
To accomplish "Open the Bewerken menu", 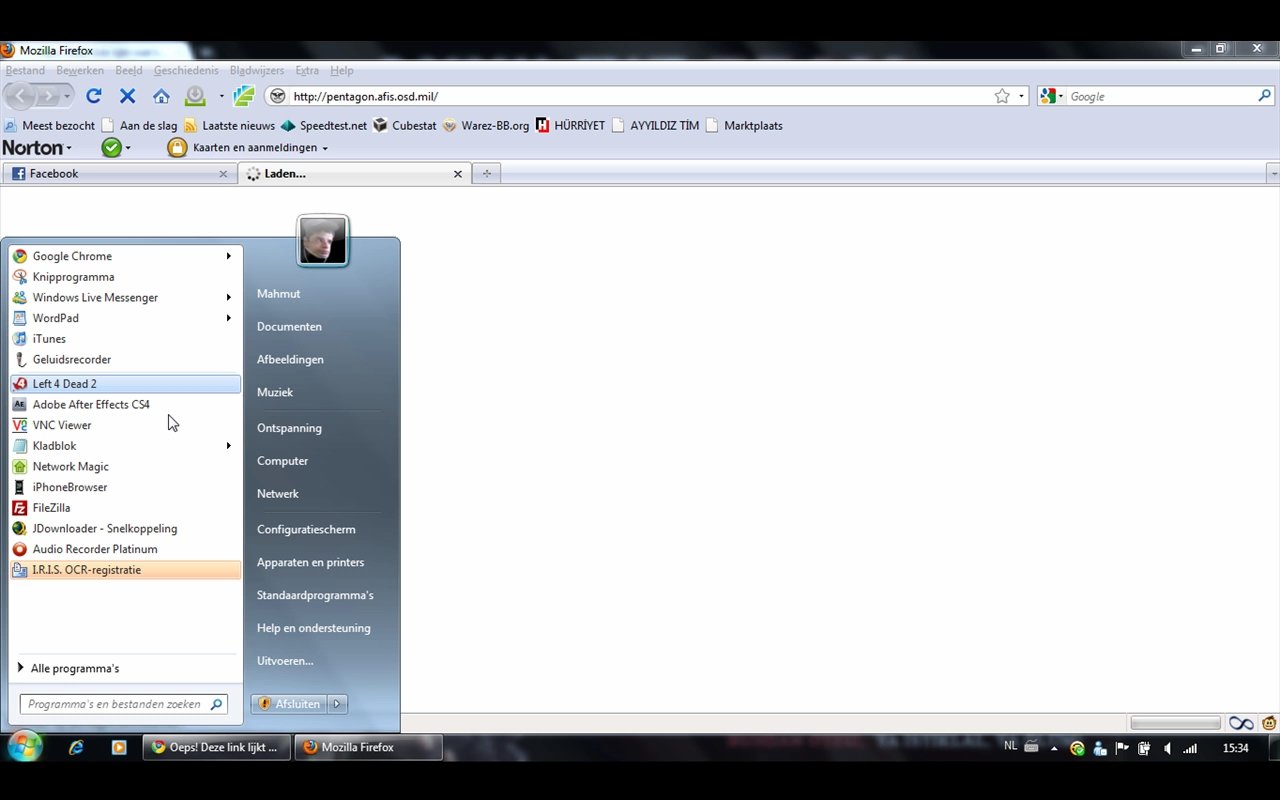I will 80,70.
